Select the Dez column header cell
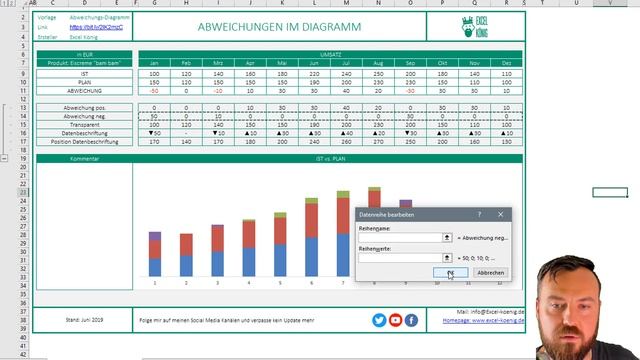 click(x=507, y=63)
